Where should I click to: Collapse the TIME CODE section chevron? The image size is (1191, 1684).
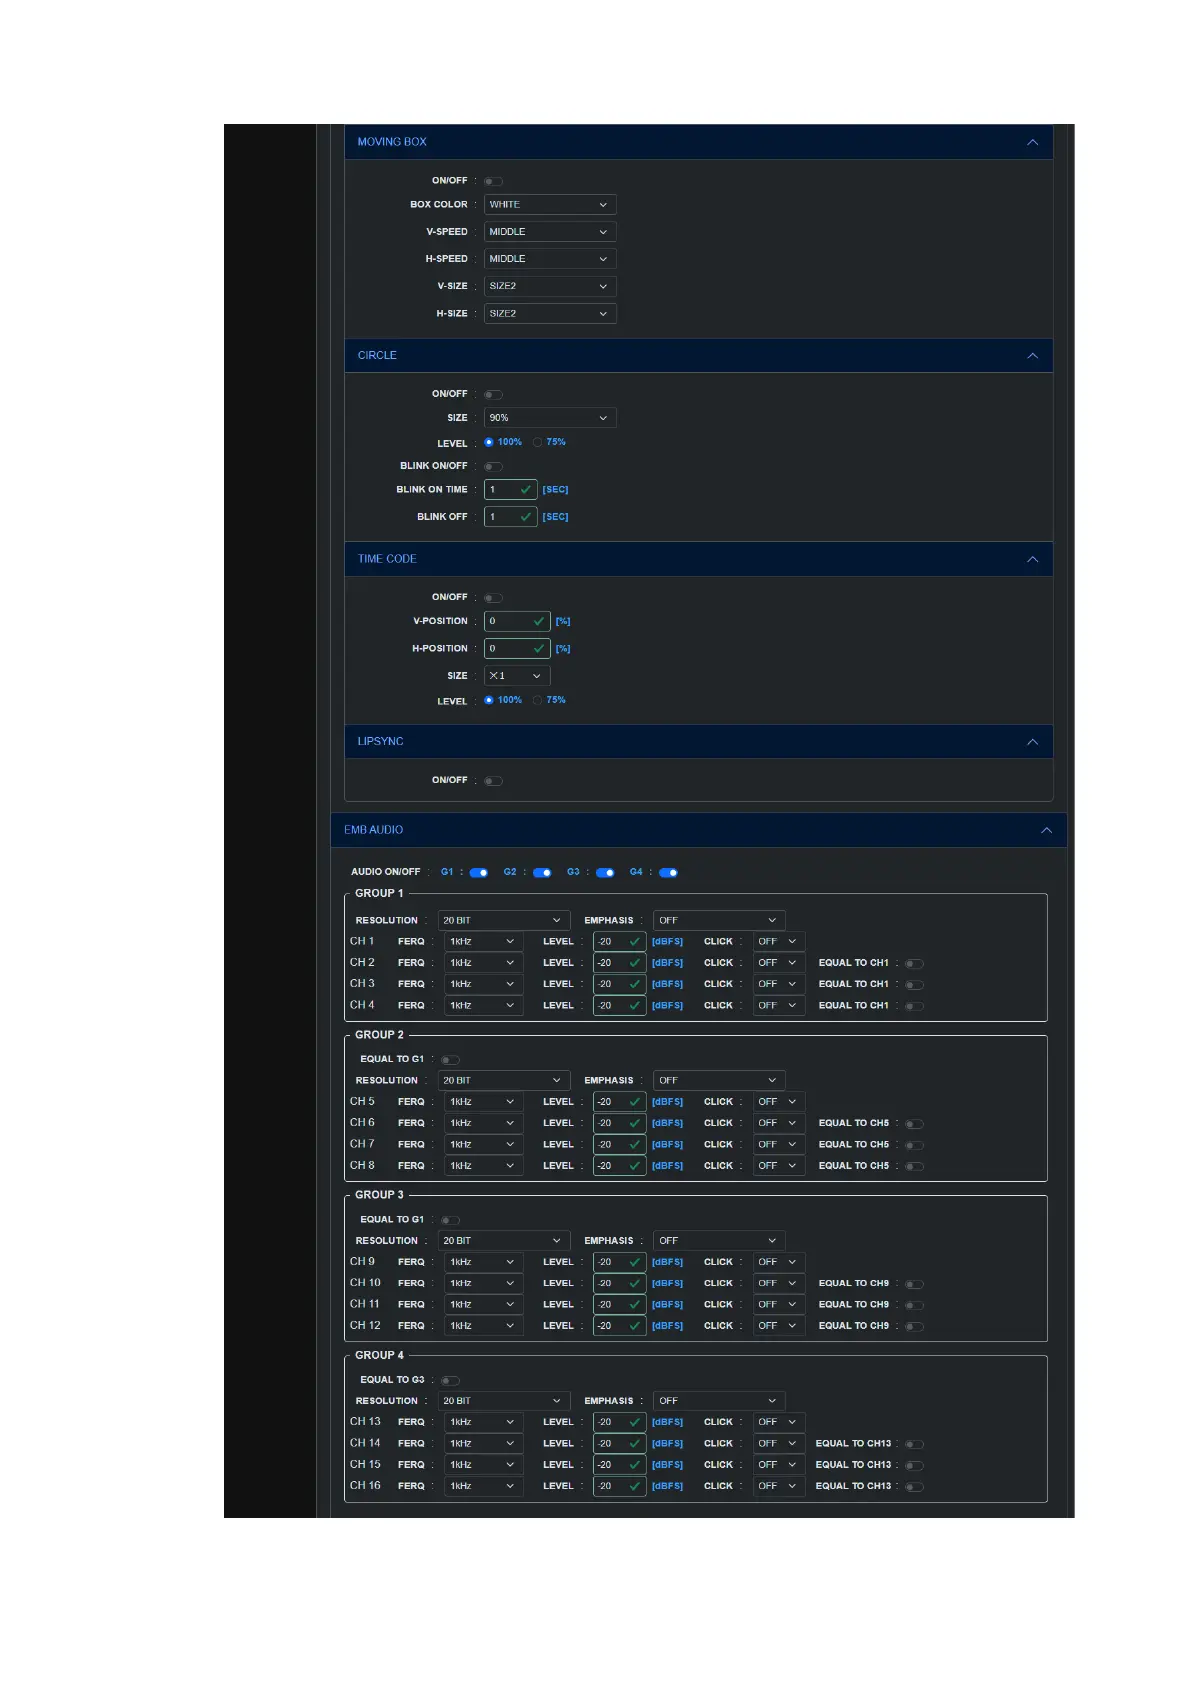tap(1032, 559)
